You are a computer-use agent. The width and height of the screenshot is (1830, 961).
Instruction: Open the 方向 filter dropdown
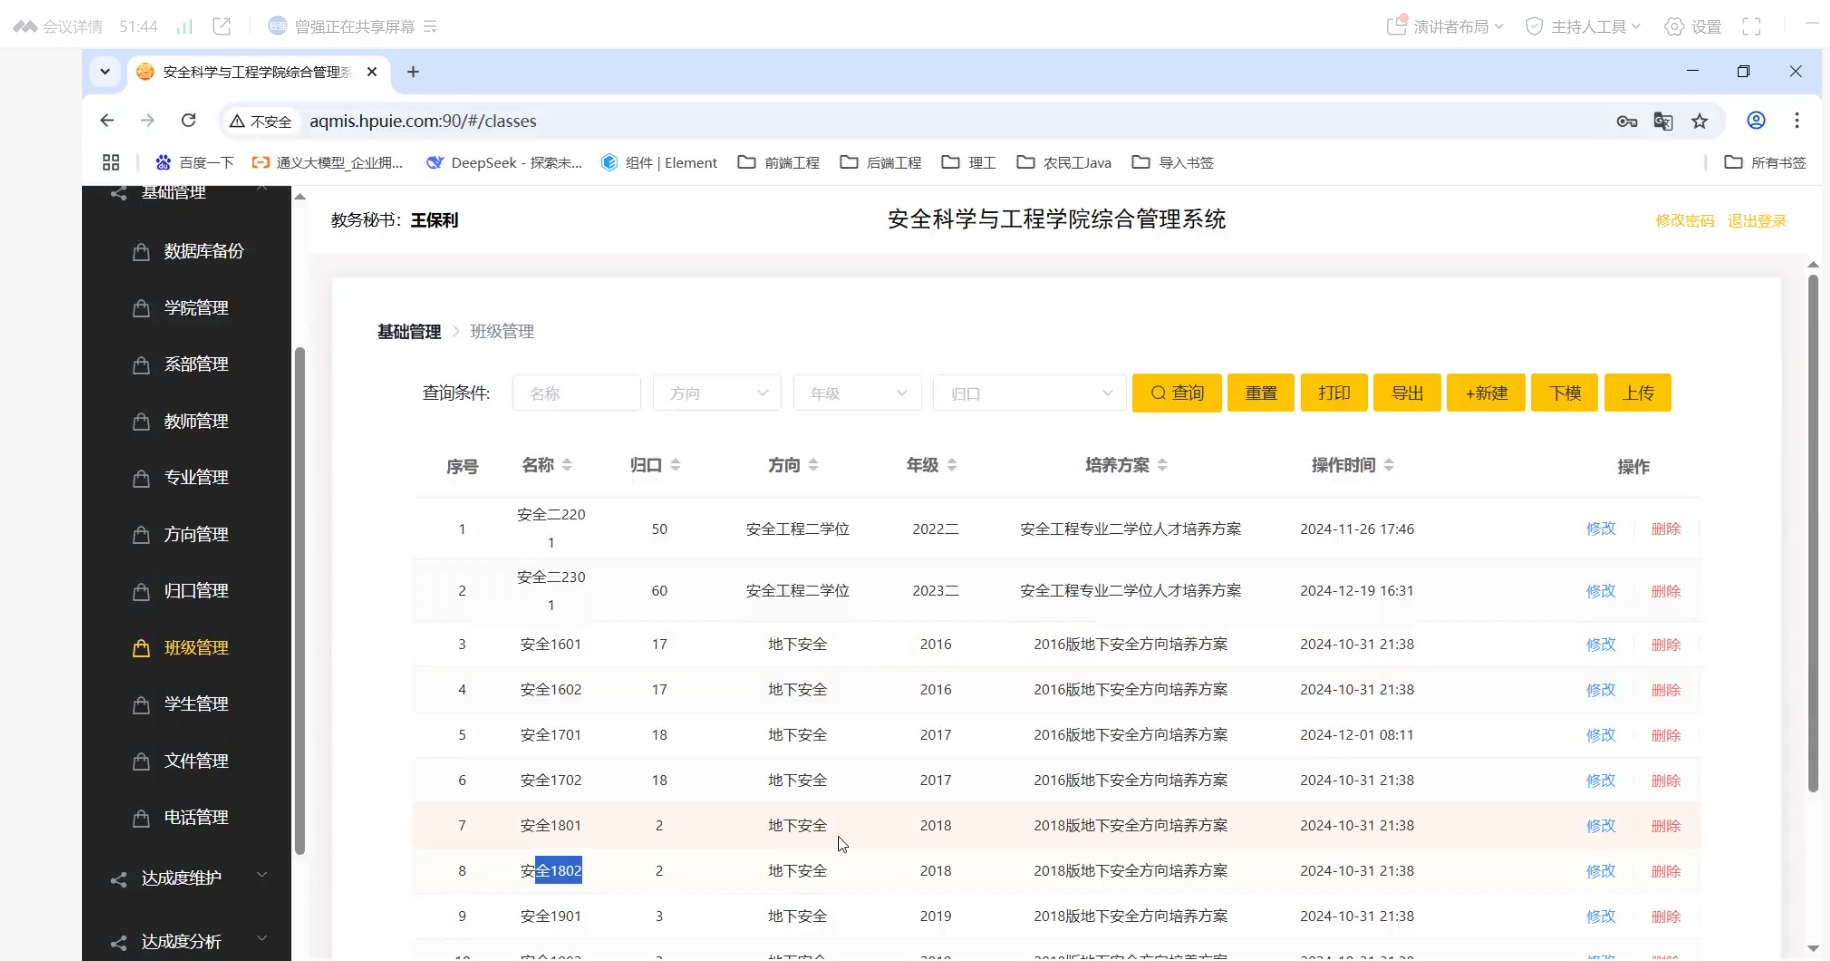[x=716, y=393]
